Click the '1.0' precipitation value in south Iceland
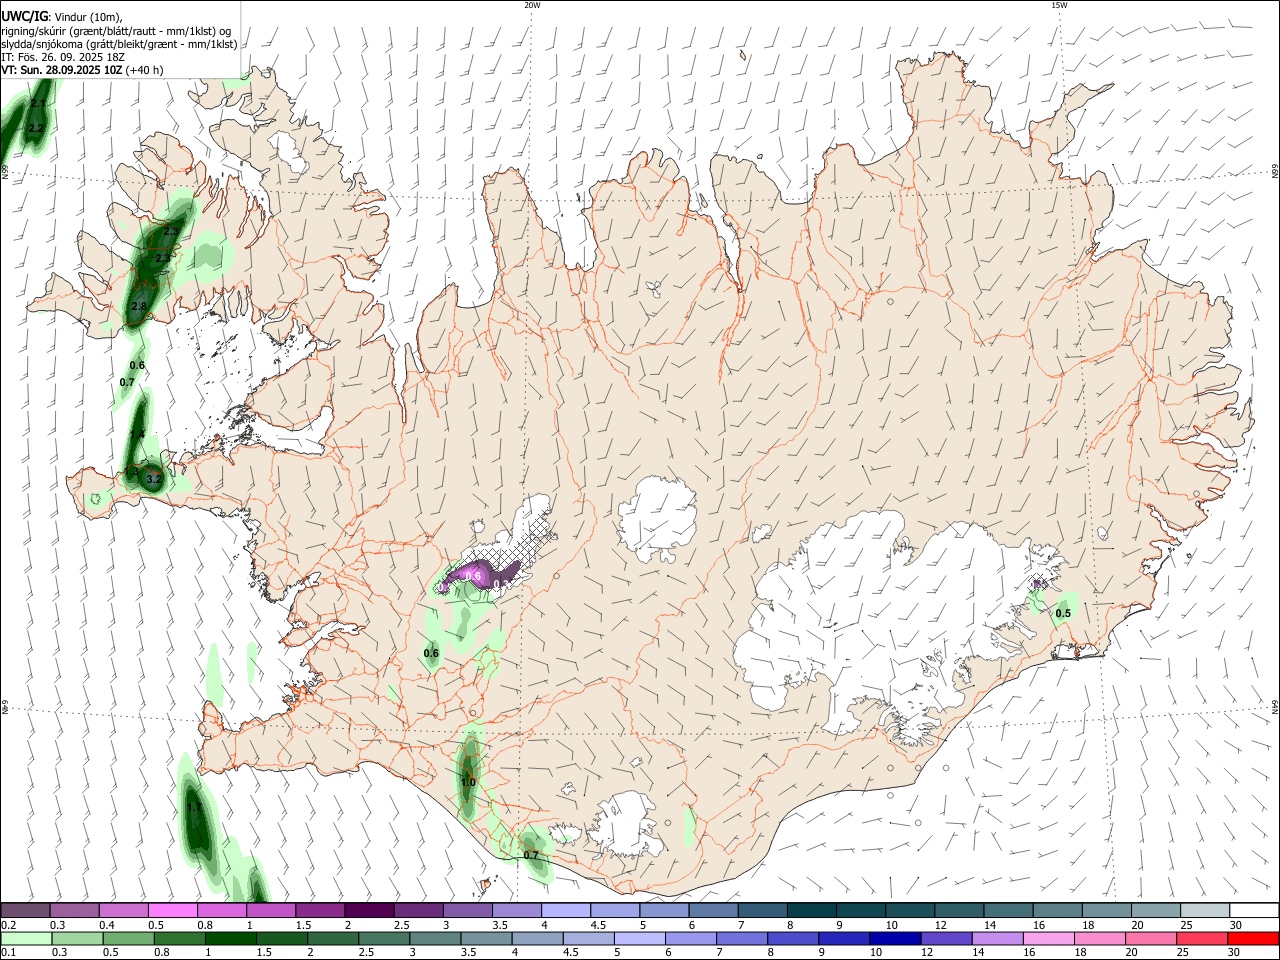This screenshot has width=1280, height=960. tap(468, 782)
